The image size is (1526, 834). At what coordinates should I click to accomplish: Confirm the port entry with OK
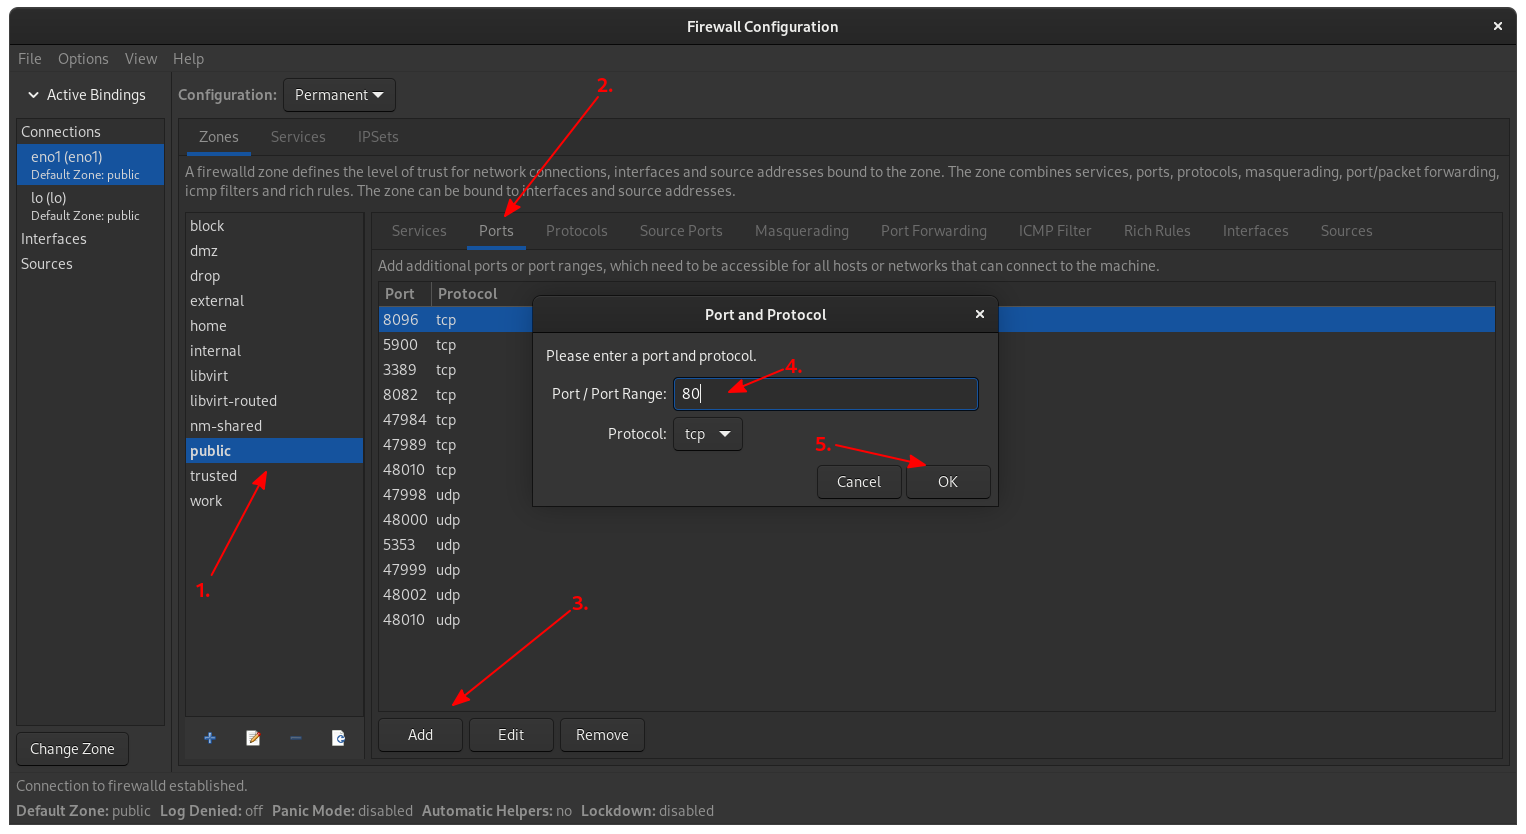pyautogui.click(x=947, y=481)
